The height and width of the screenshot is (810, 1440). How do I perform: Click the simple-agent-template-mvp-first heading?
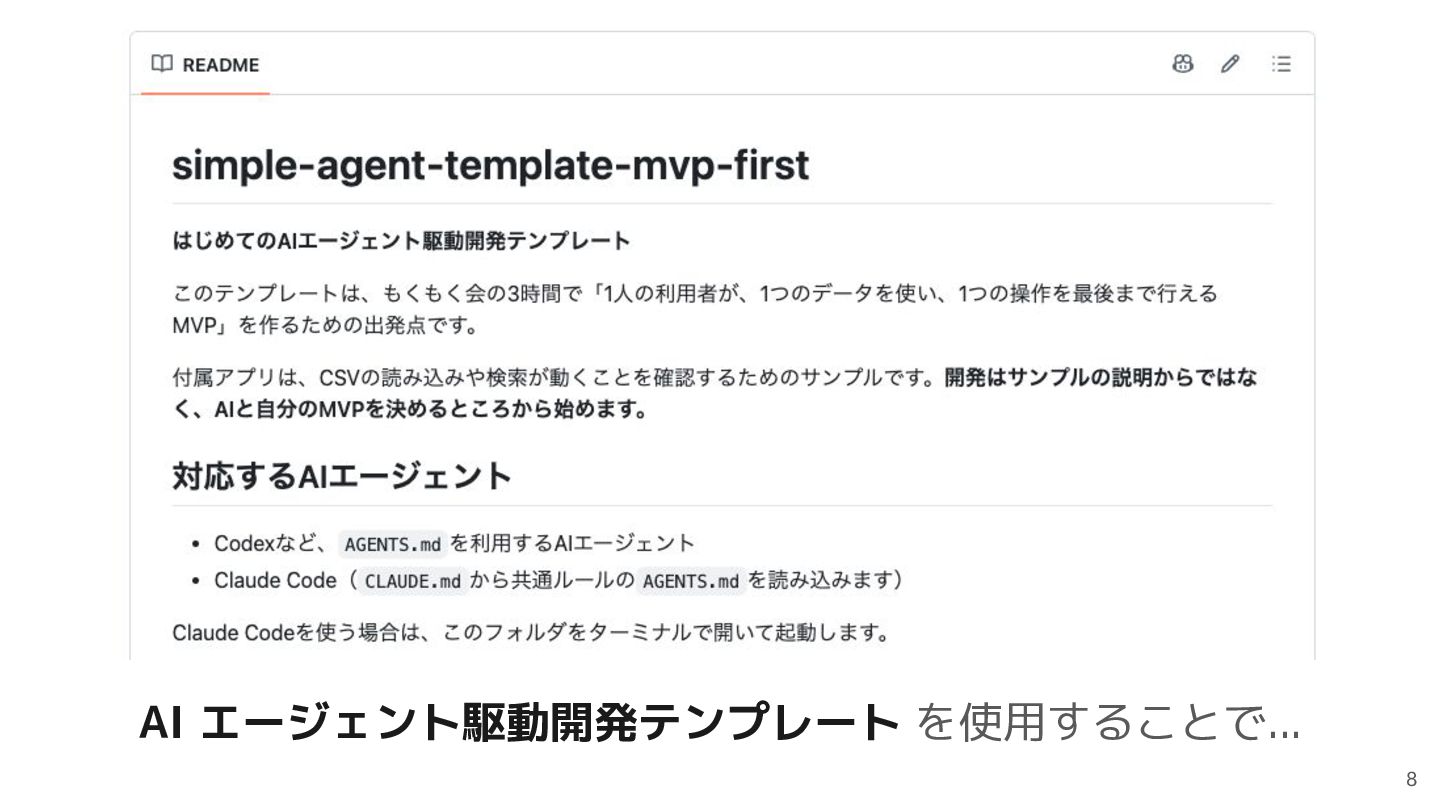pyautogui.click(x=490, y=165)
